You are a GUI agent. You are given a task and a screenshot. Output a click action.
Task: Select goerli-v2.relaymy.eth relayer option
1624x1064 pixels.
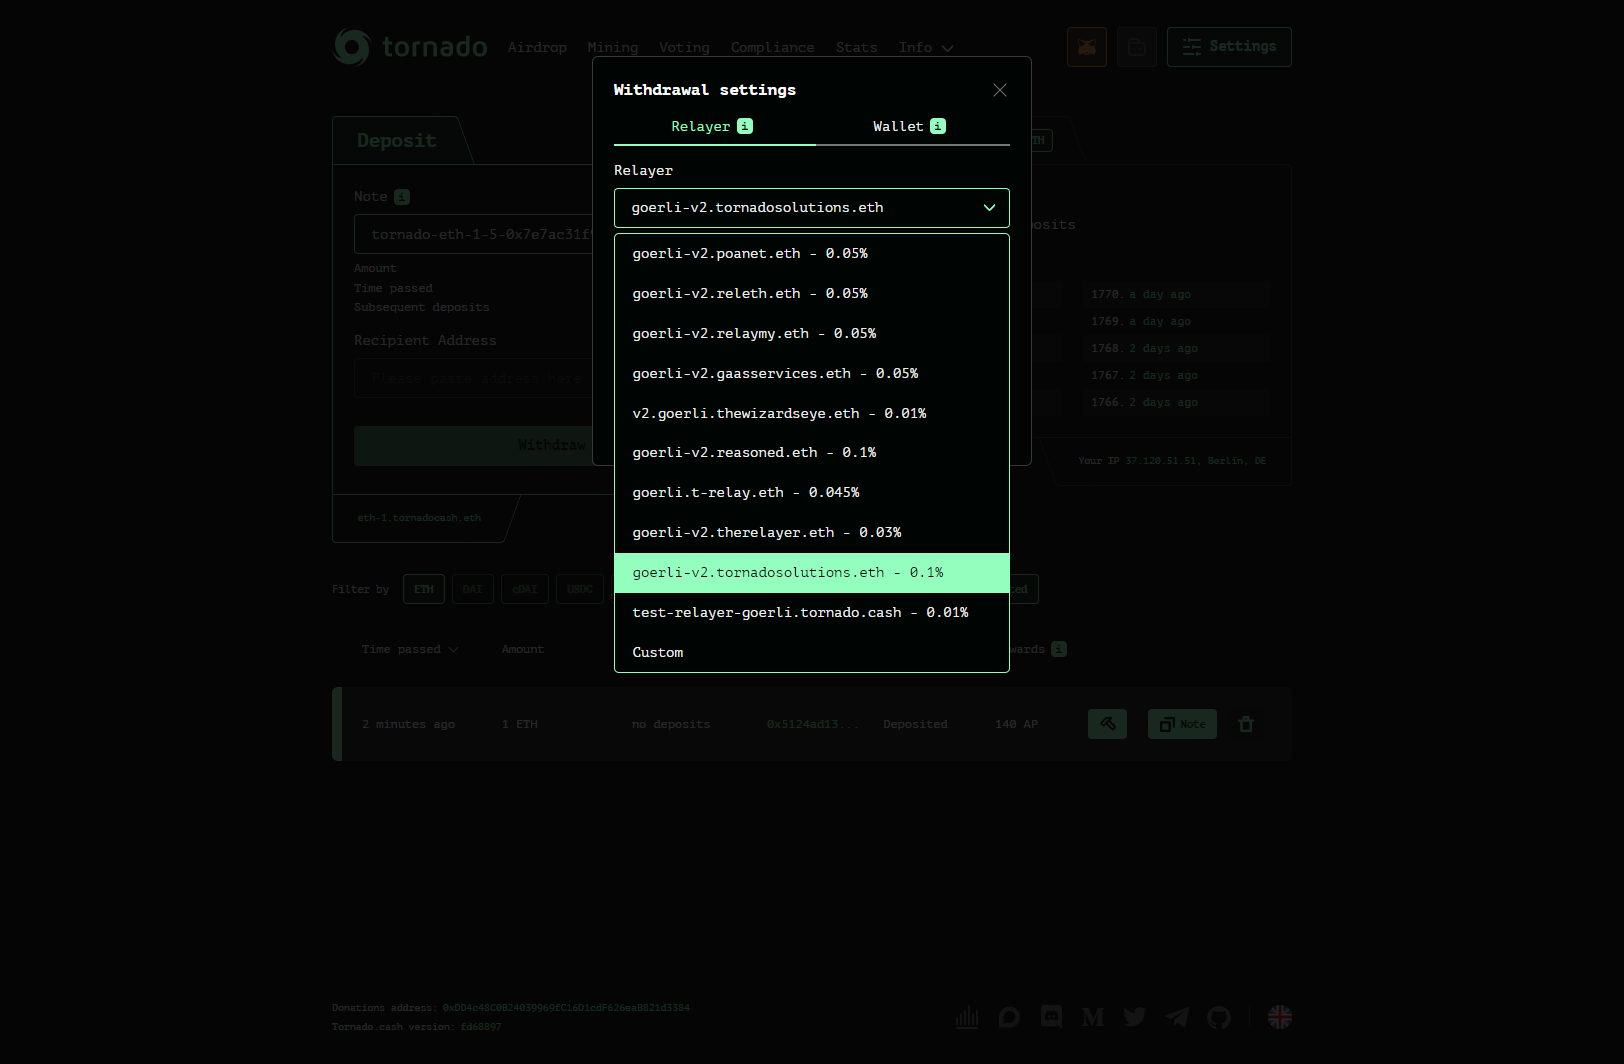[812, 334]
